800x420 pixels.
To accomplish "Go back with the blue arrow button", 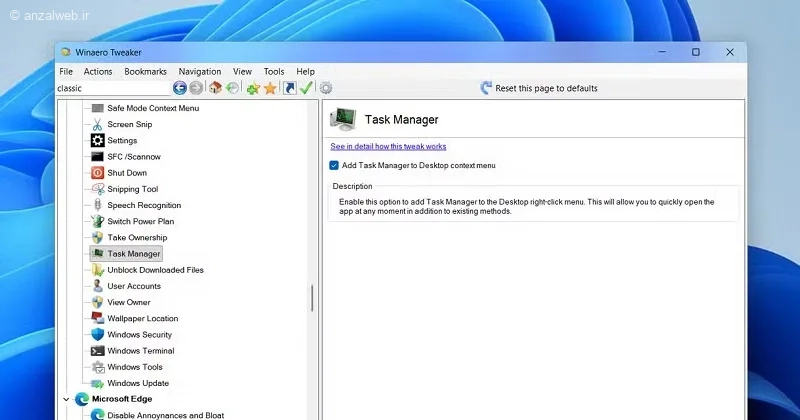I will point(180,88).
